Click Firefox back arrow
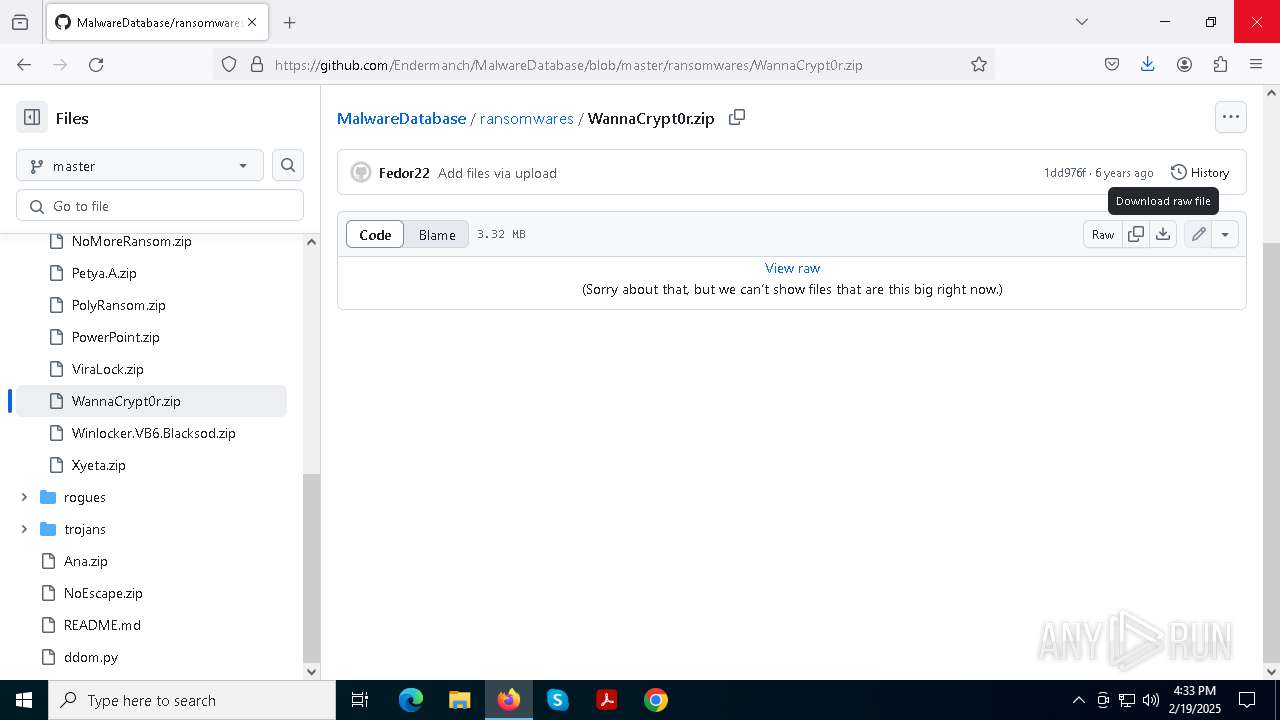Screen dimensions: 1280x720 click(x=24, y=64)
